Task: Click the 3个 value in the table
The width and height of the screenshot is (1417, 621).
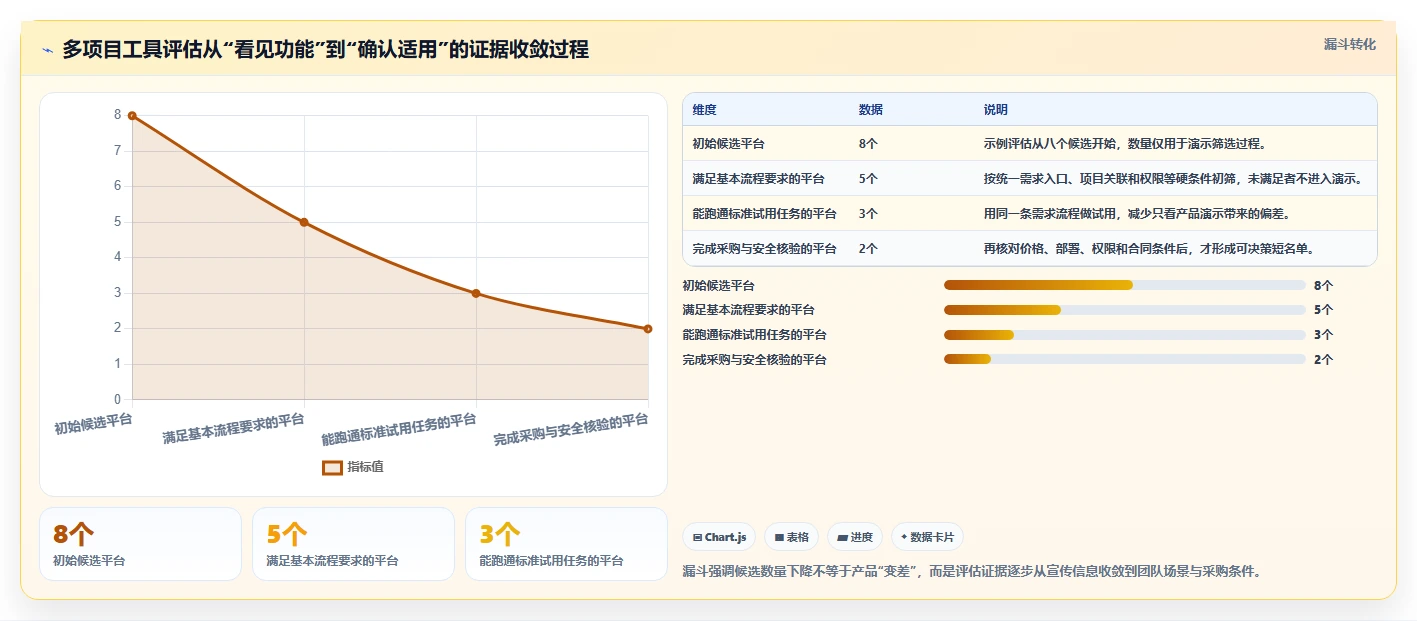Action: (868, 214)
